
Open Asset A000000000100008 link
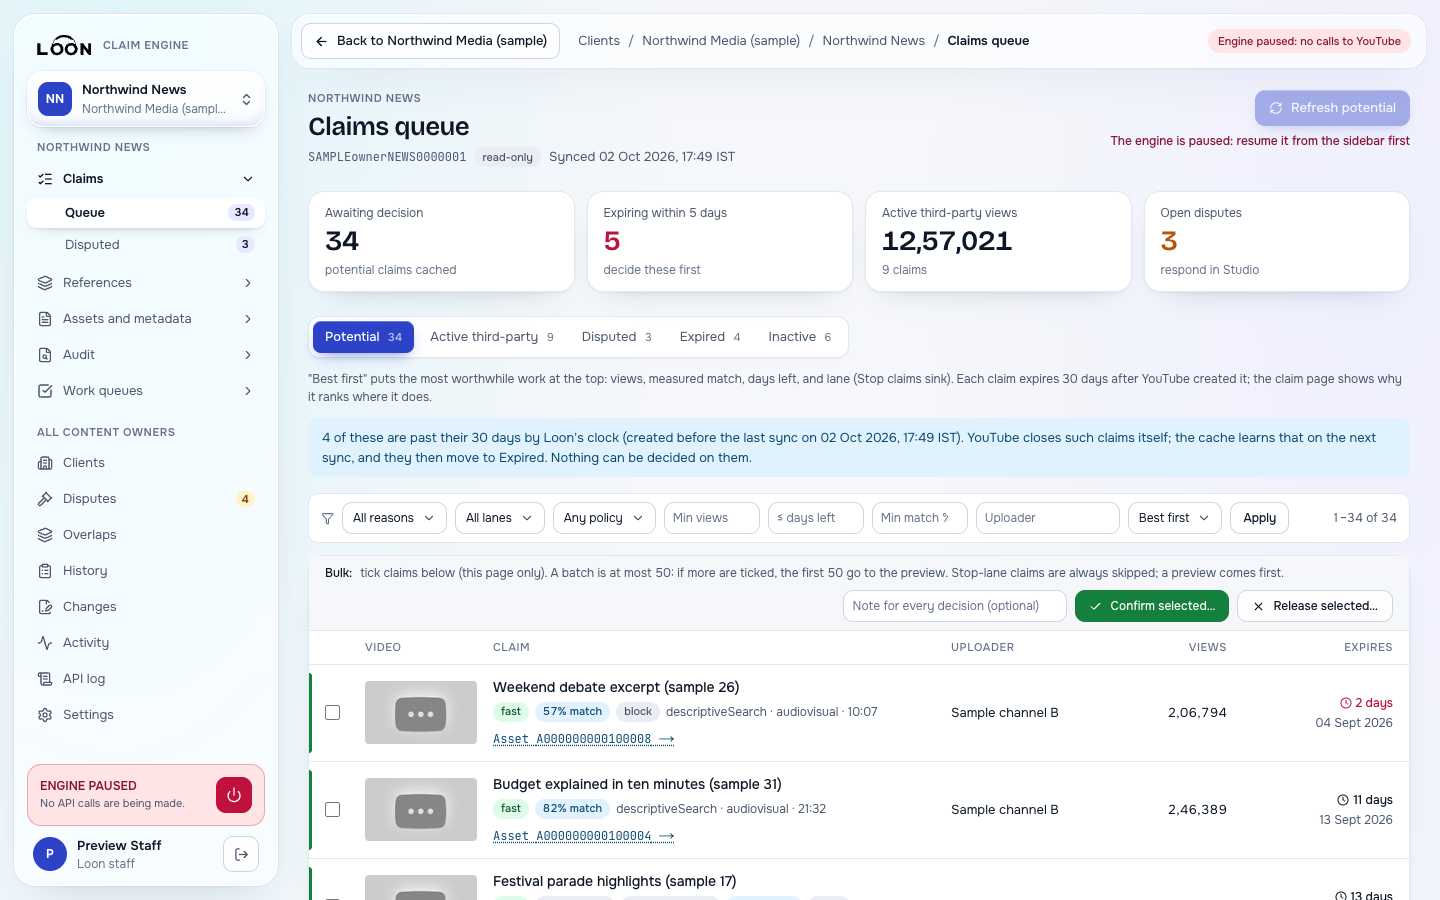click(583, 739)
